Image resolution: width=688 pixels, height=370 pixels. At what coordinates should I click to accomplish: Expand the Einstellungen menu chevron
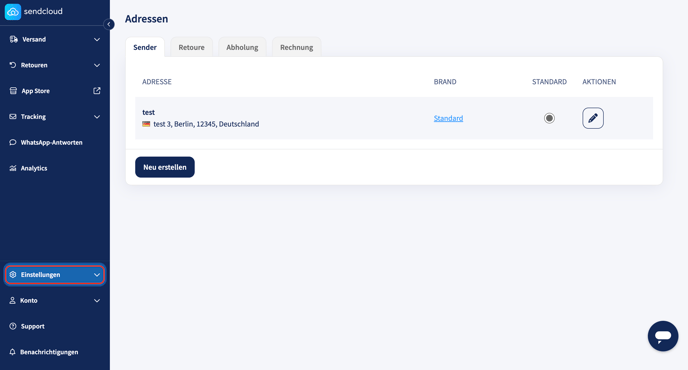coord(97,275)
